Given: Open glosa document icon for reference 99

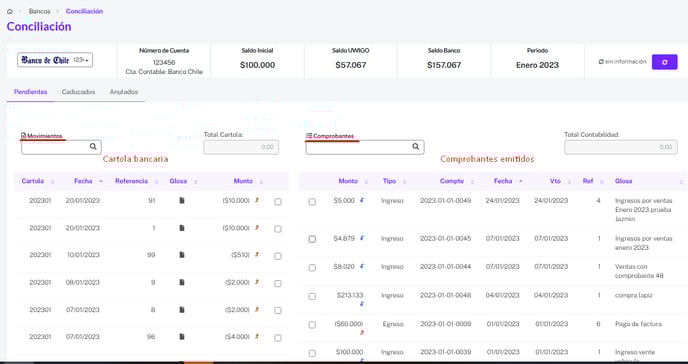Looking at the screenshot, I should [182, 255].
